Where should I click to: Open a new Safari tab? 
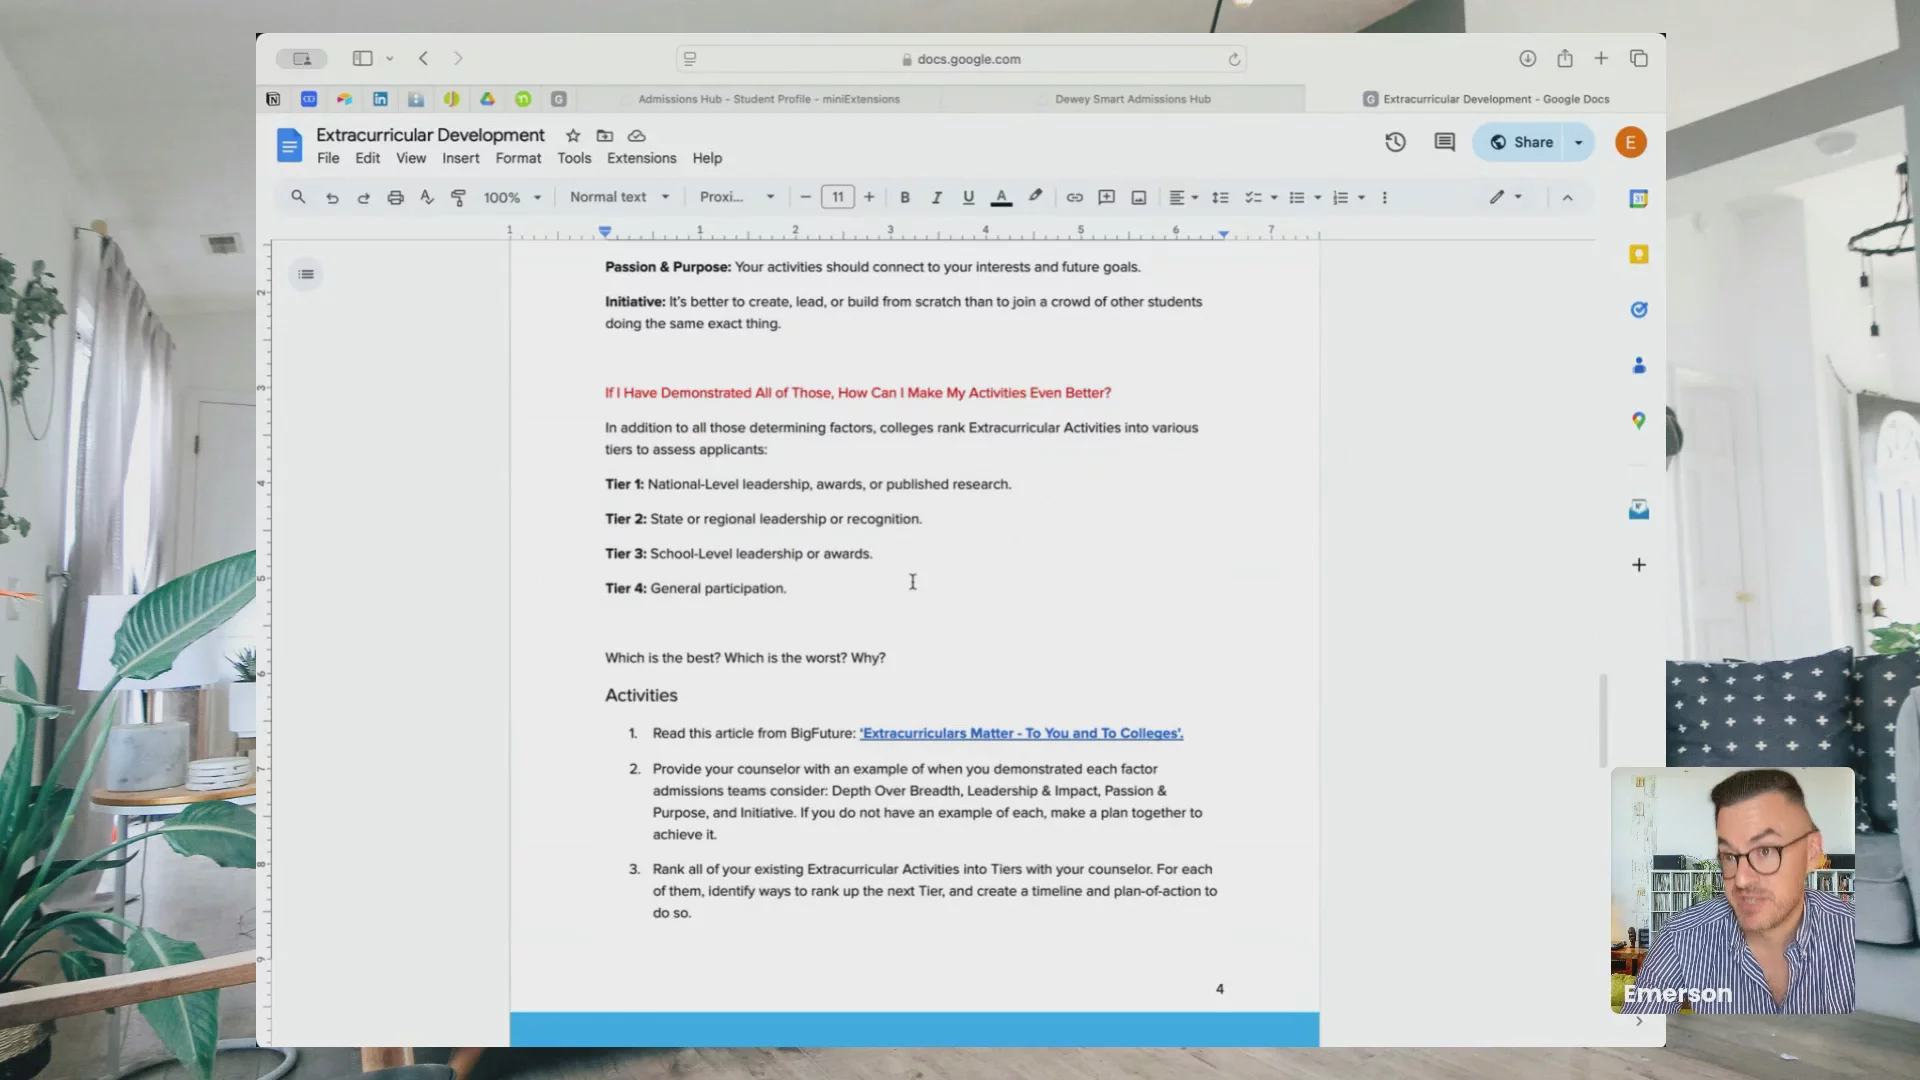[x=1601, y=59]
